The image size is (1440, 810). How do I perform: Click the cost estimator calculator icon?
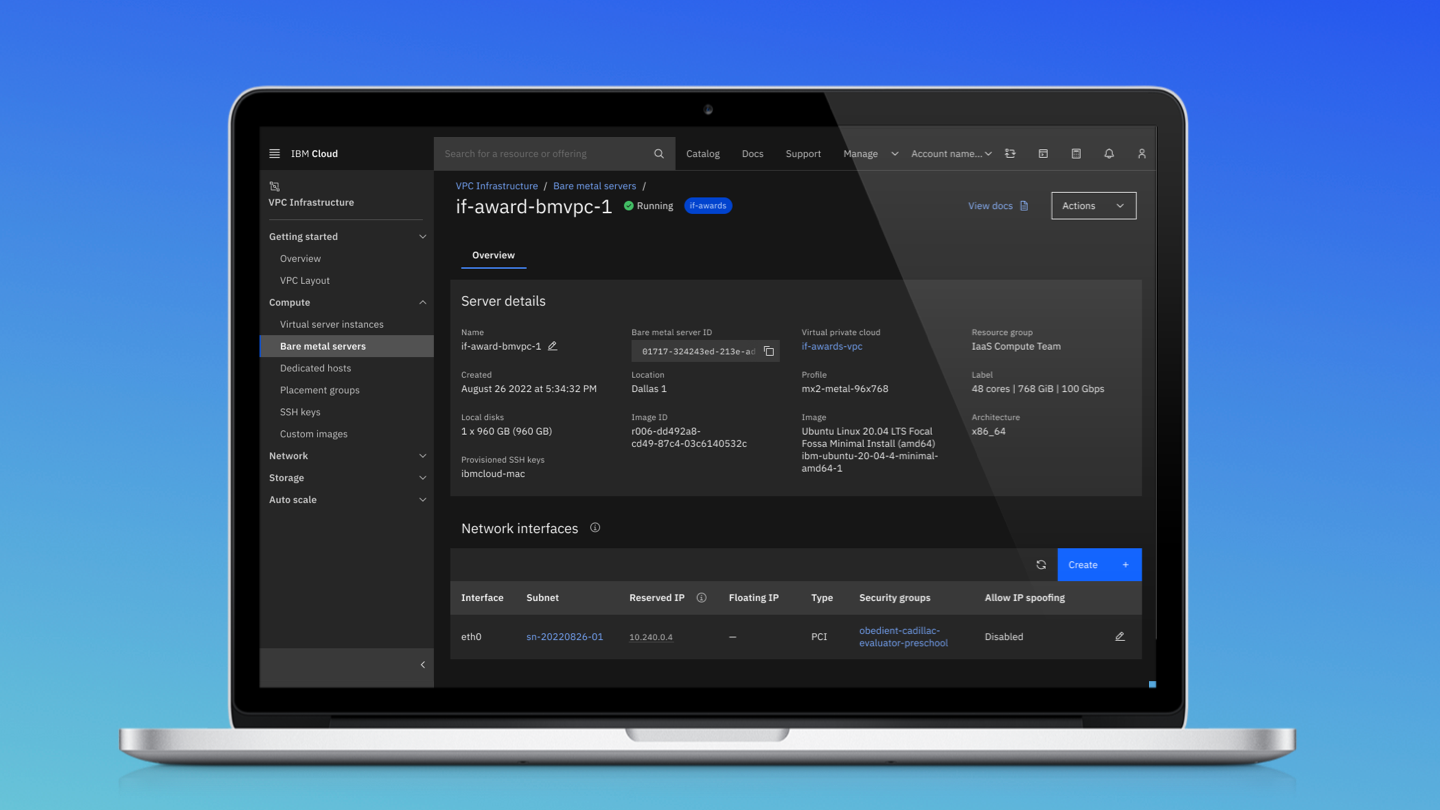[x=1075, y=153]
